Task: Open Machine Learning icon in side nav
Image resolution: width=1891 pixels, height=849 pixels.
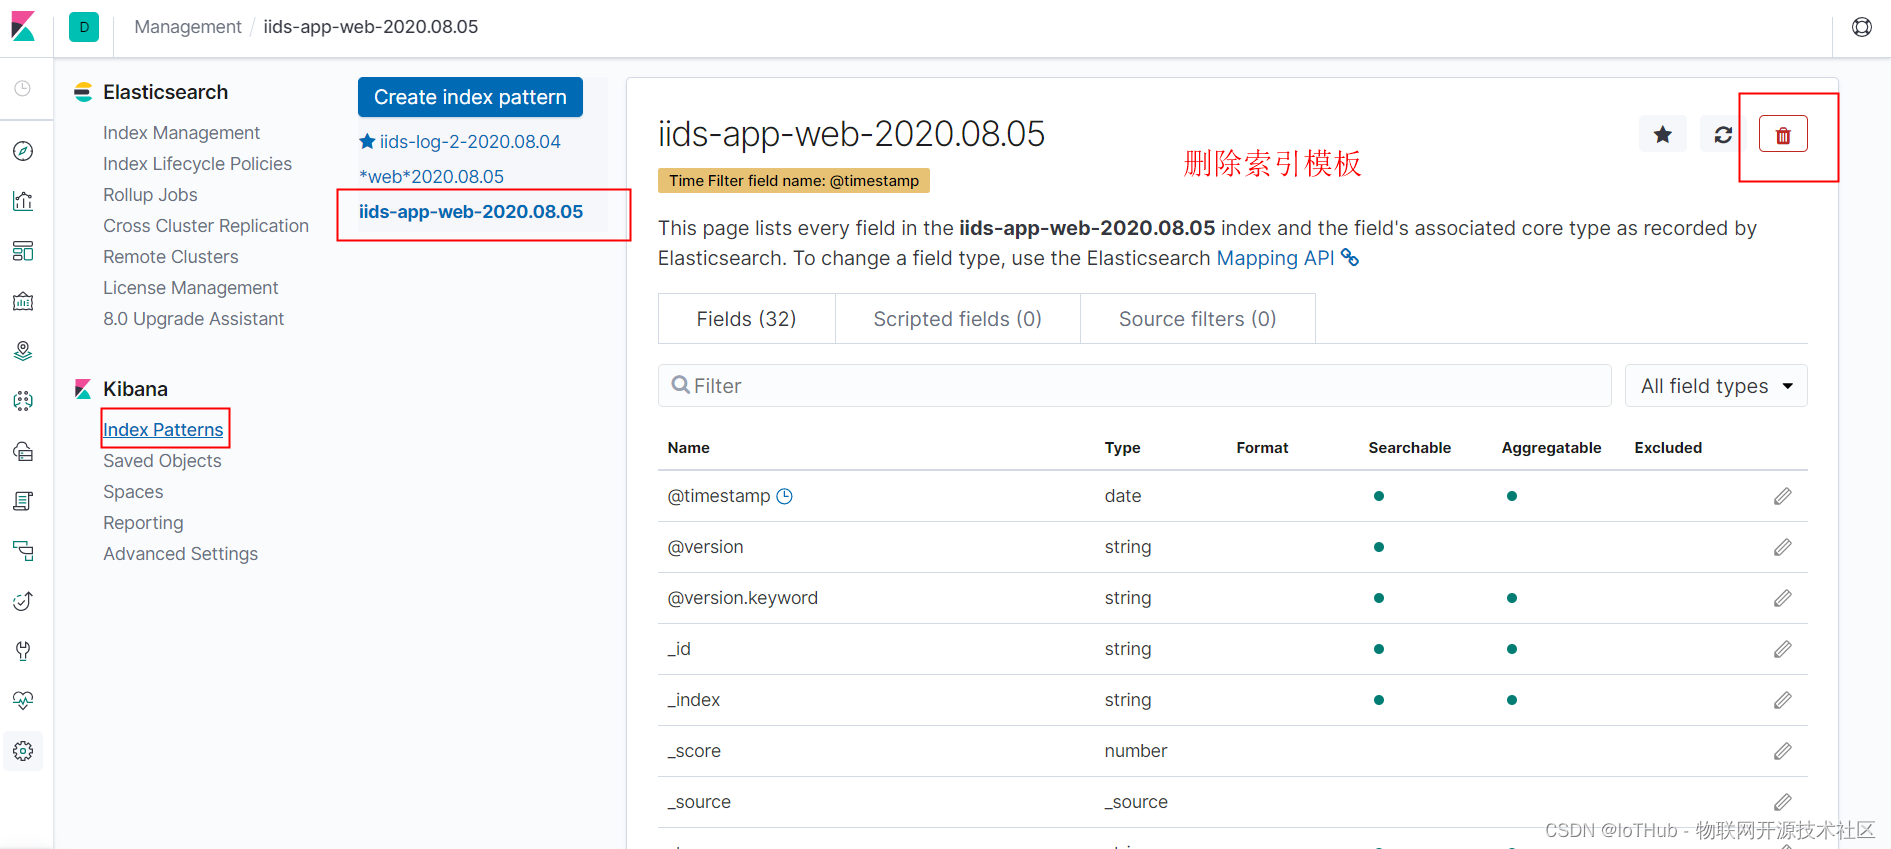Action: [23, 401]
